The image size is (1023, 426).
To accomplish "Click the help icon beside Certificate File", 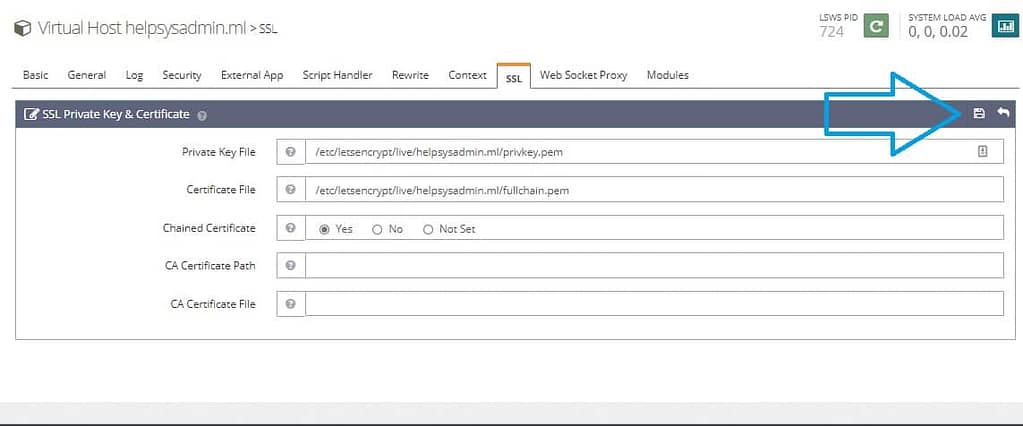I will pyautogui.click(x=291, y=190).
